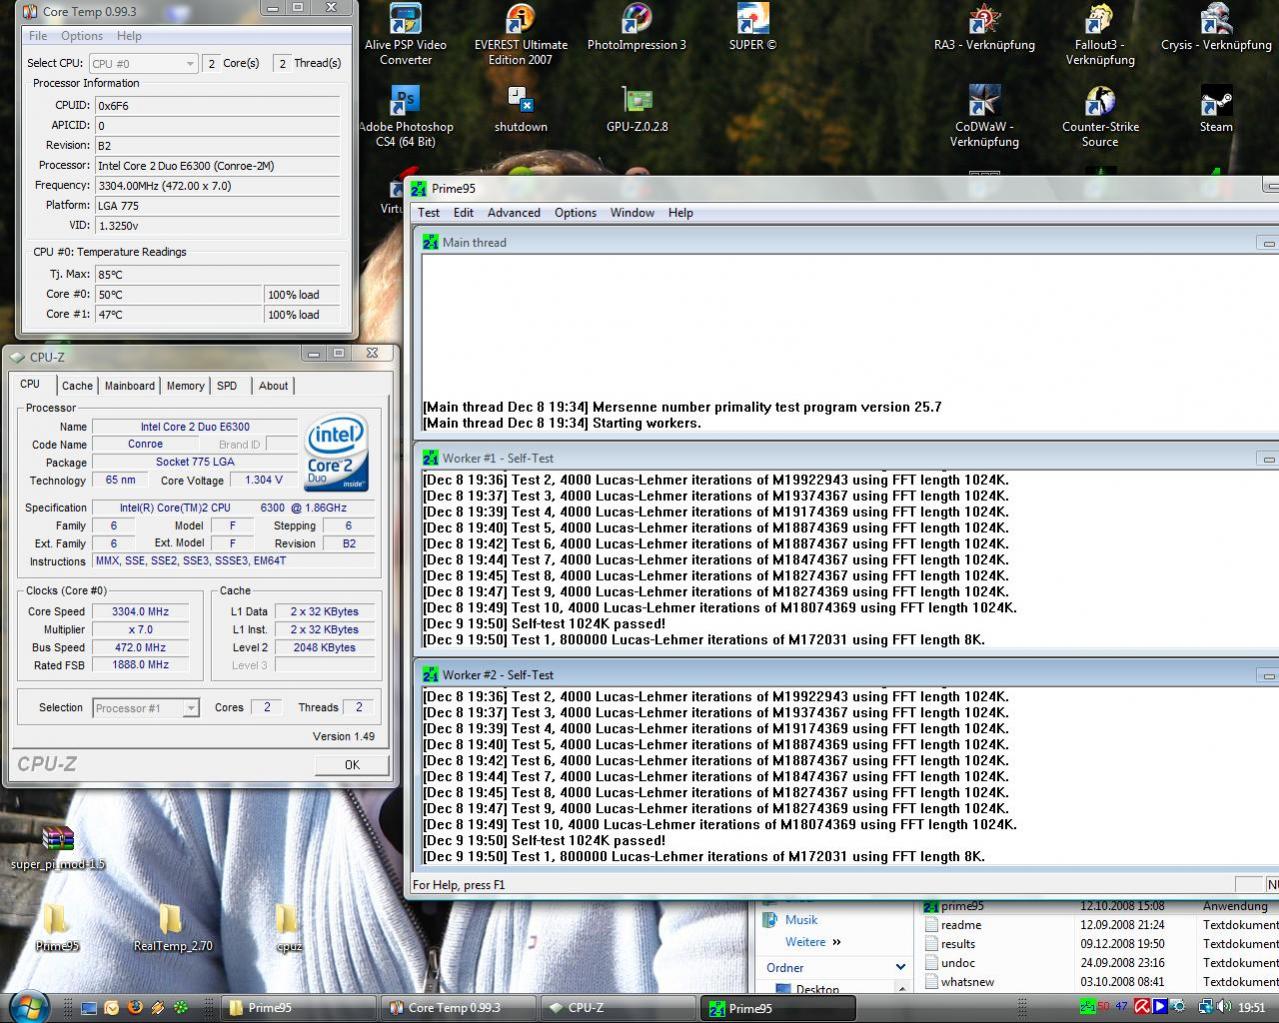This screenshot has width=1279, height=1023.
Task: Open Fallout3 - Verknüpfung desktop icon
Action: click(x=1100, y=35)
